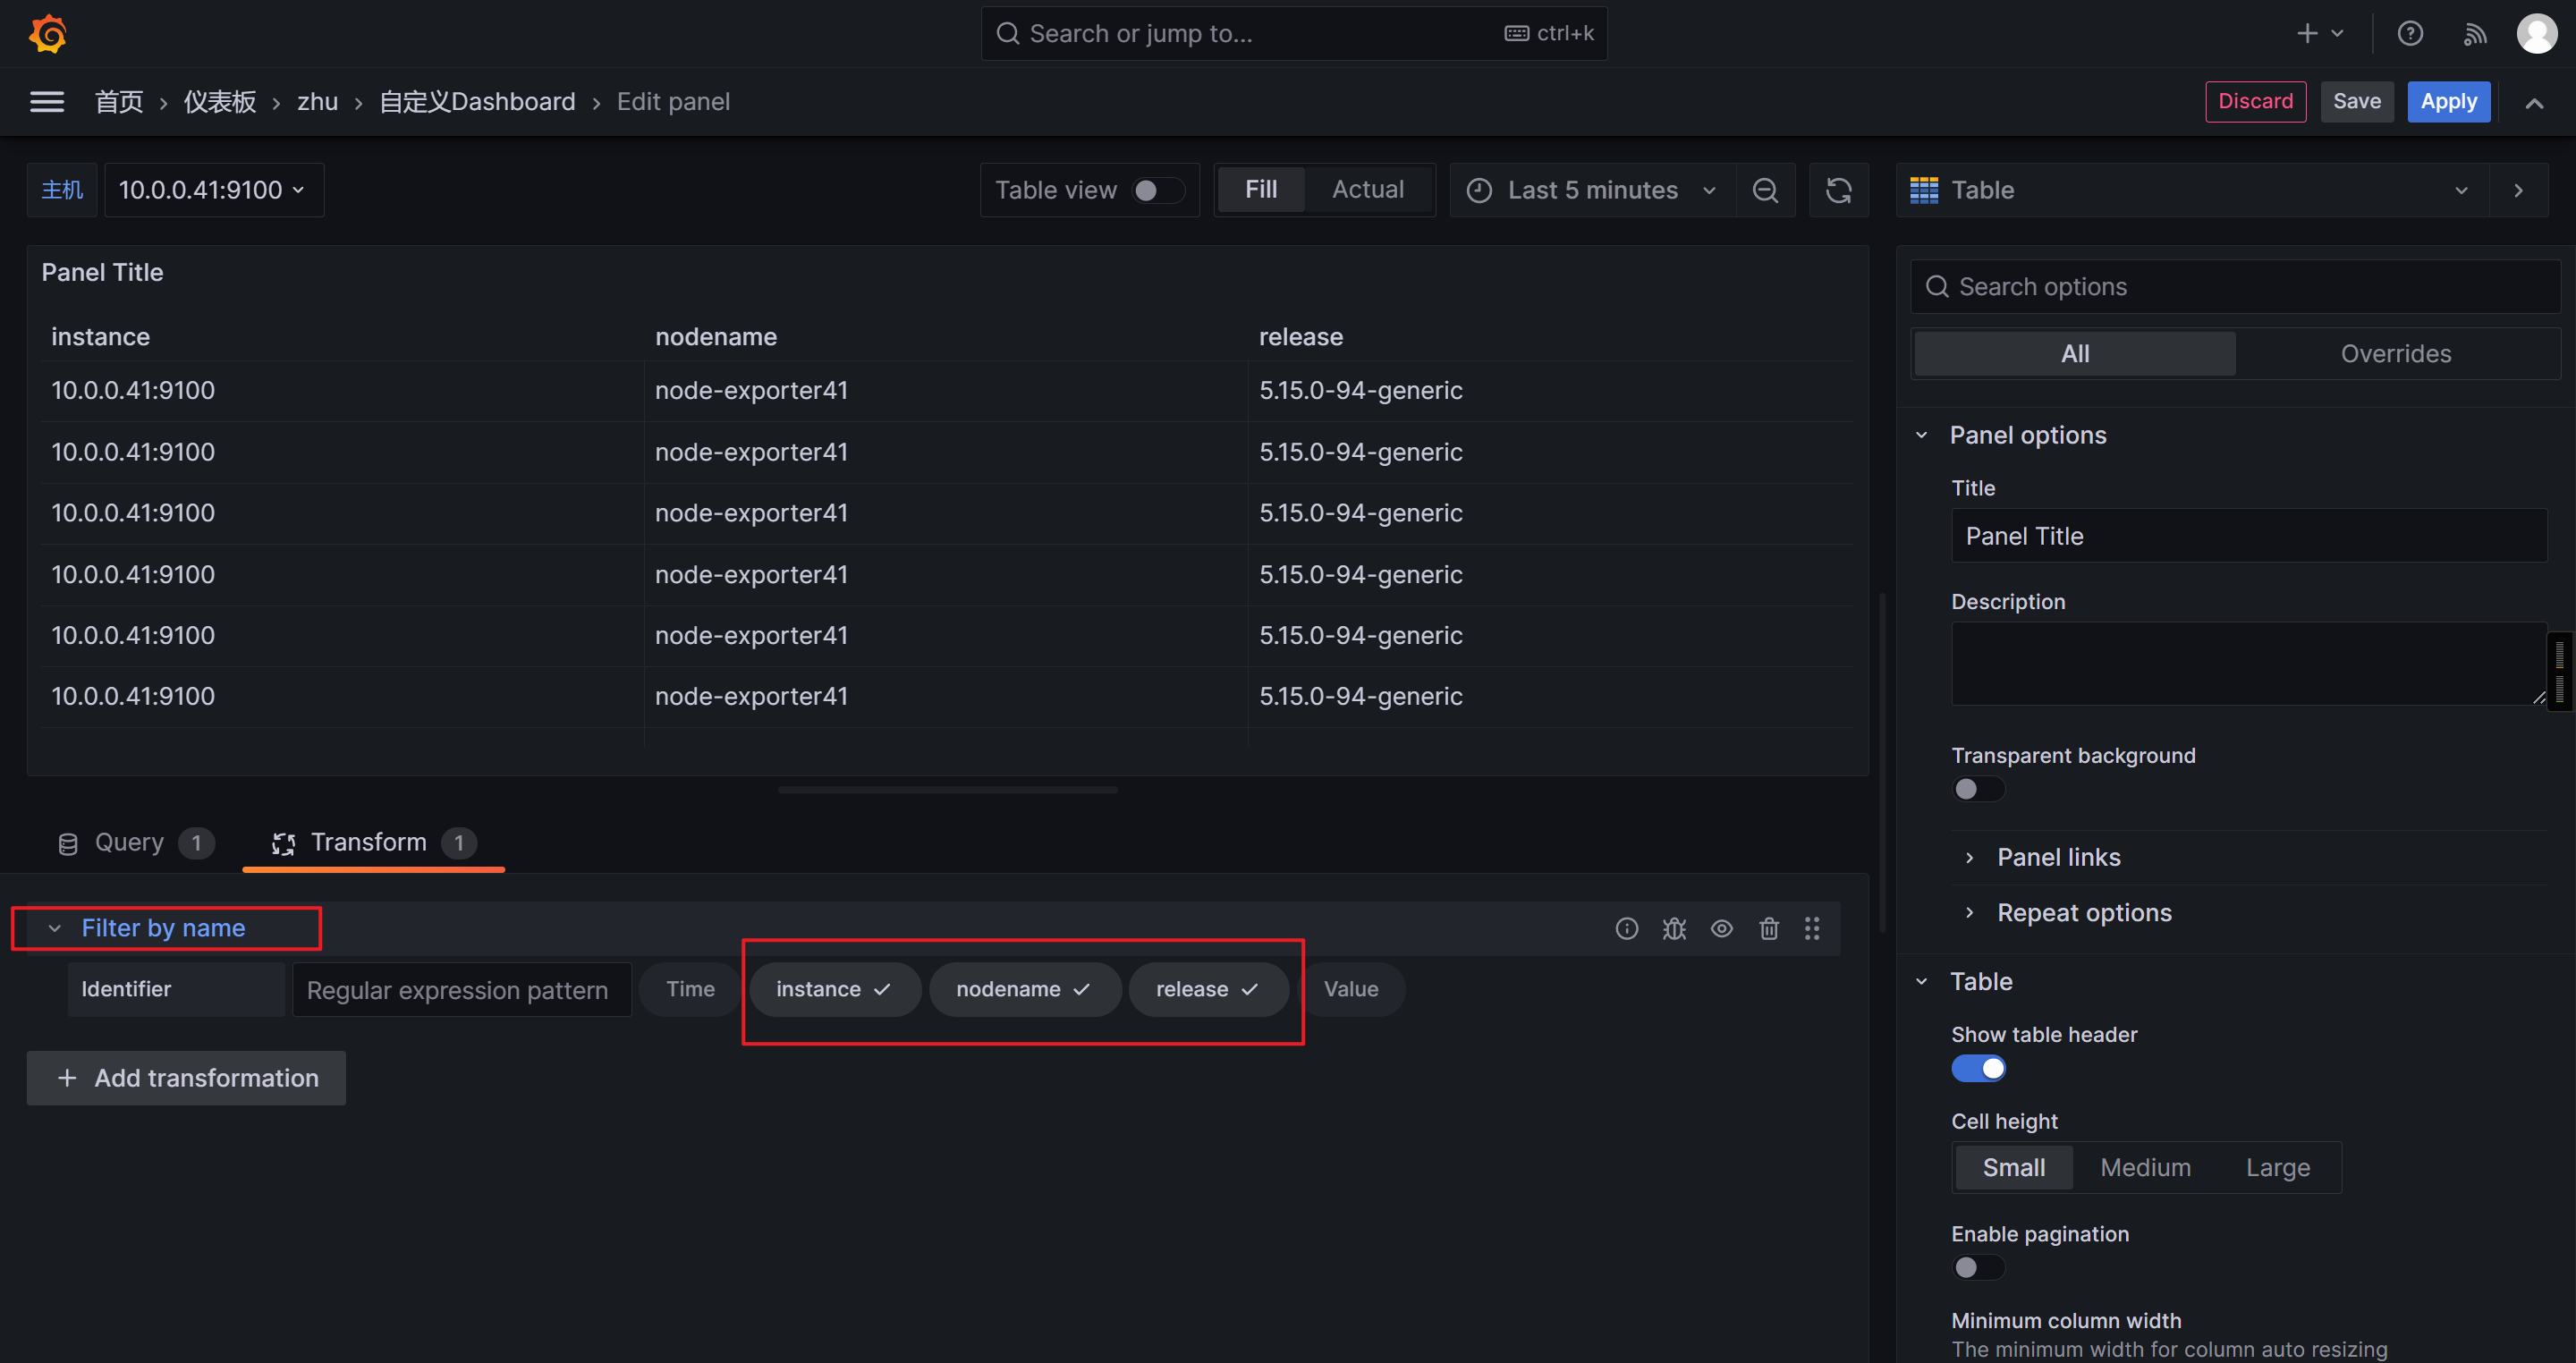This screenshot has width=2576, height=1363.
Task: Enable the pagination toggle
Action: click(1978, 1268)
